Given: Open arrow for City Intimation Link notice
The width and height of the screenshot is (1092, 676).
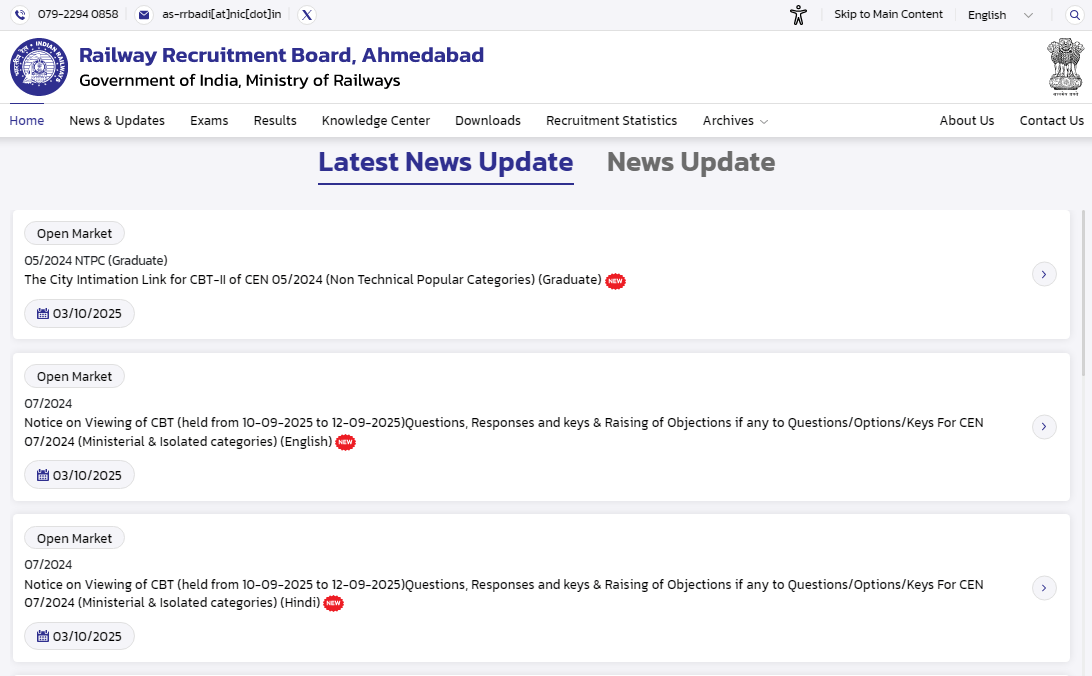Looking at the screenshot, I should click(1044, 274).
